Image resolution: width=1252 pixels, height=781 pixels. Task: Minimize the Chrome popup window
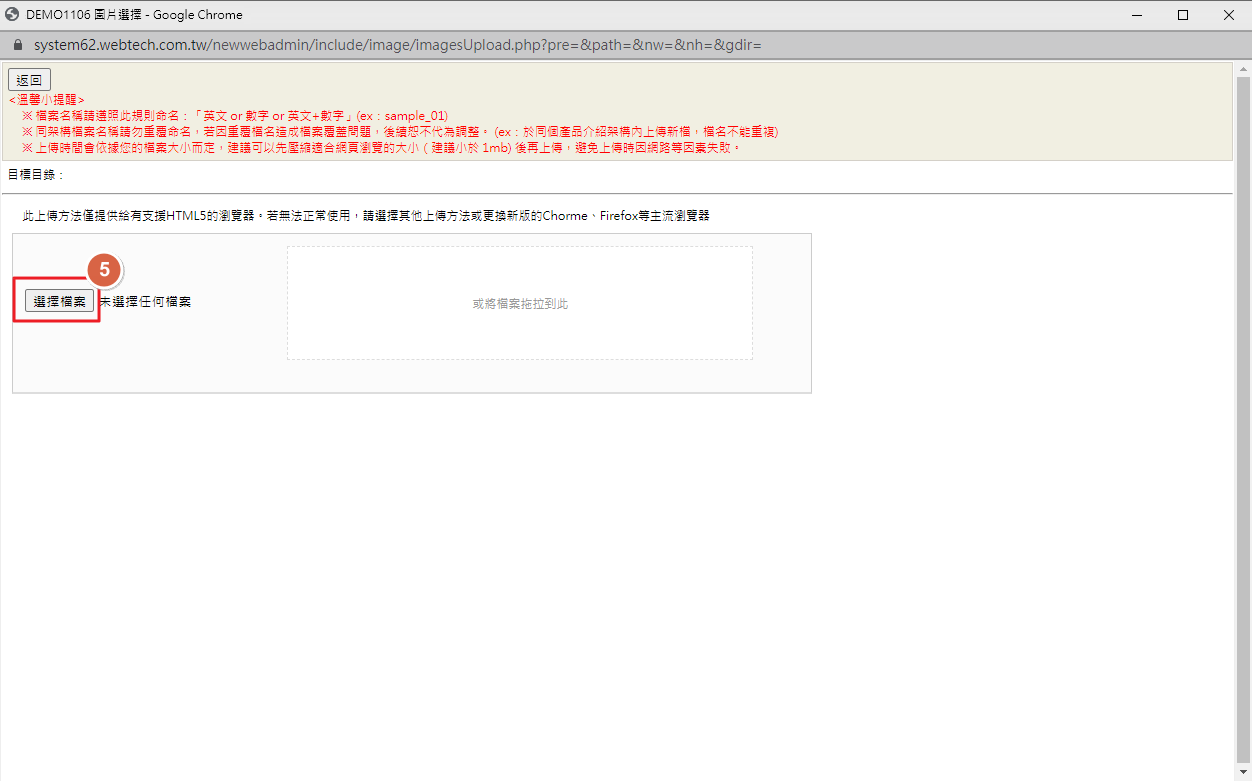click(x=1137, y=15)
